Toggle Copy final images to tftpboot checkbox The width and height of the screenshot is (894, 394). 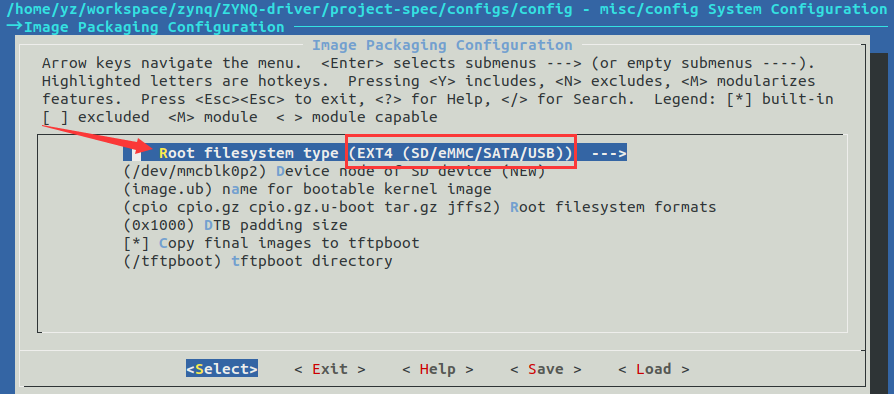point(136,243)
